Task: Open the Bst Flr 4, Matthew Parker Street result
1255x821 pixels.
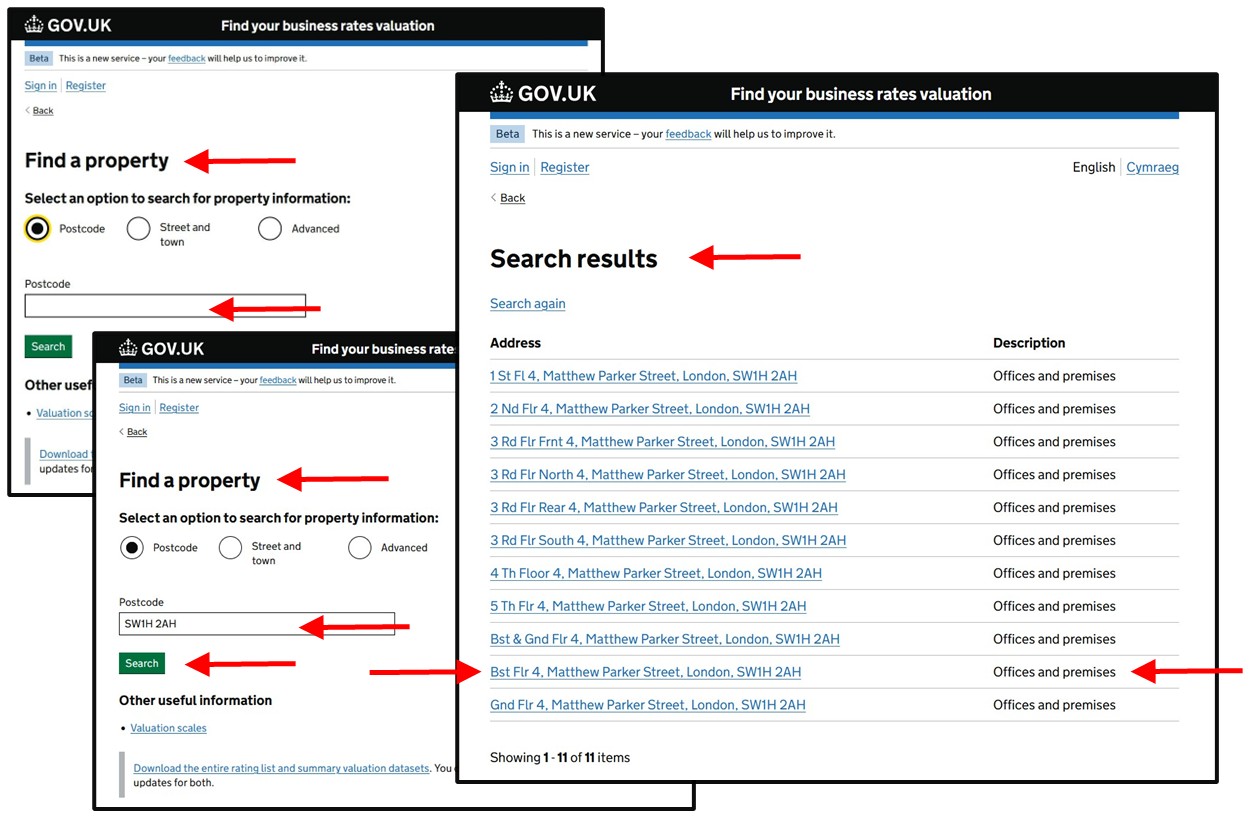Action: coord(645,672)
